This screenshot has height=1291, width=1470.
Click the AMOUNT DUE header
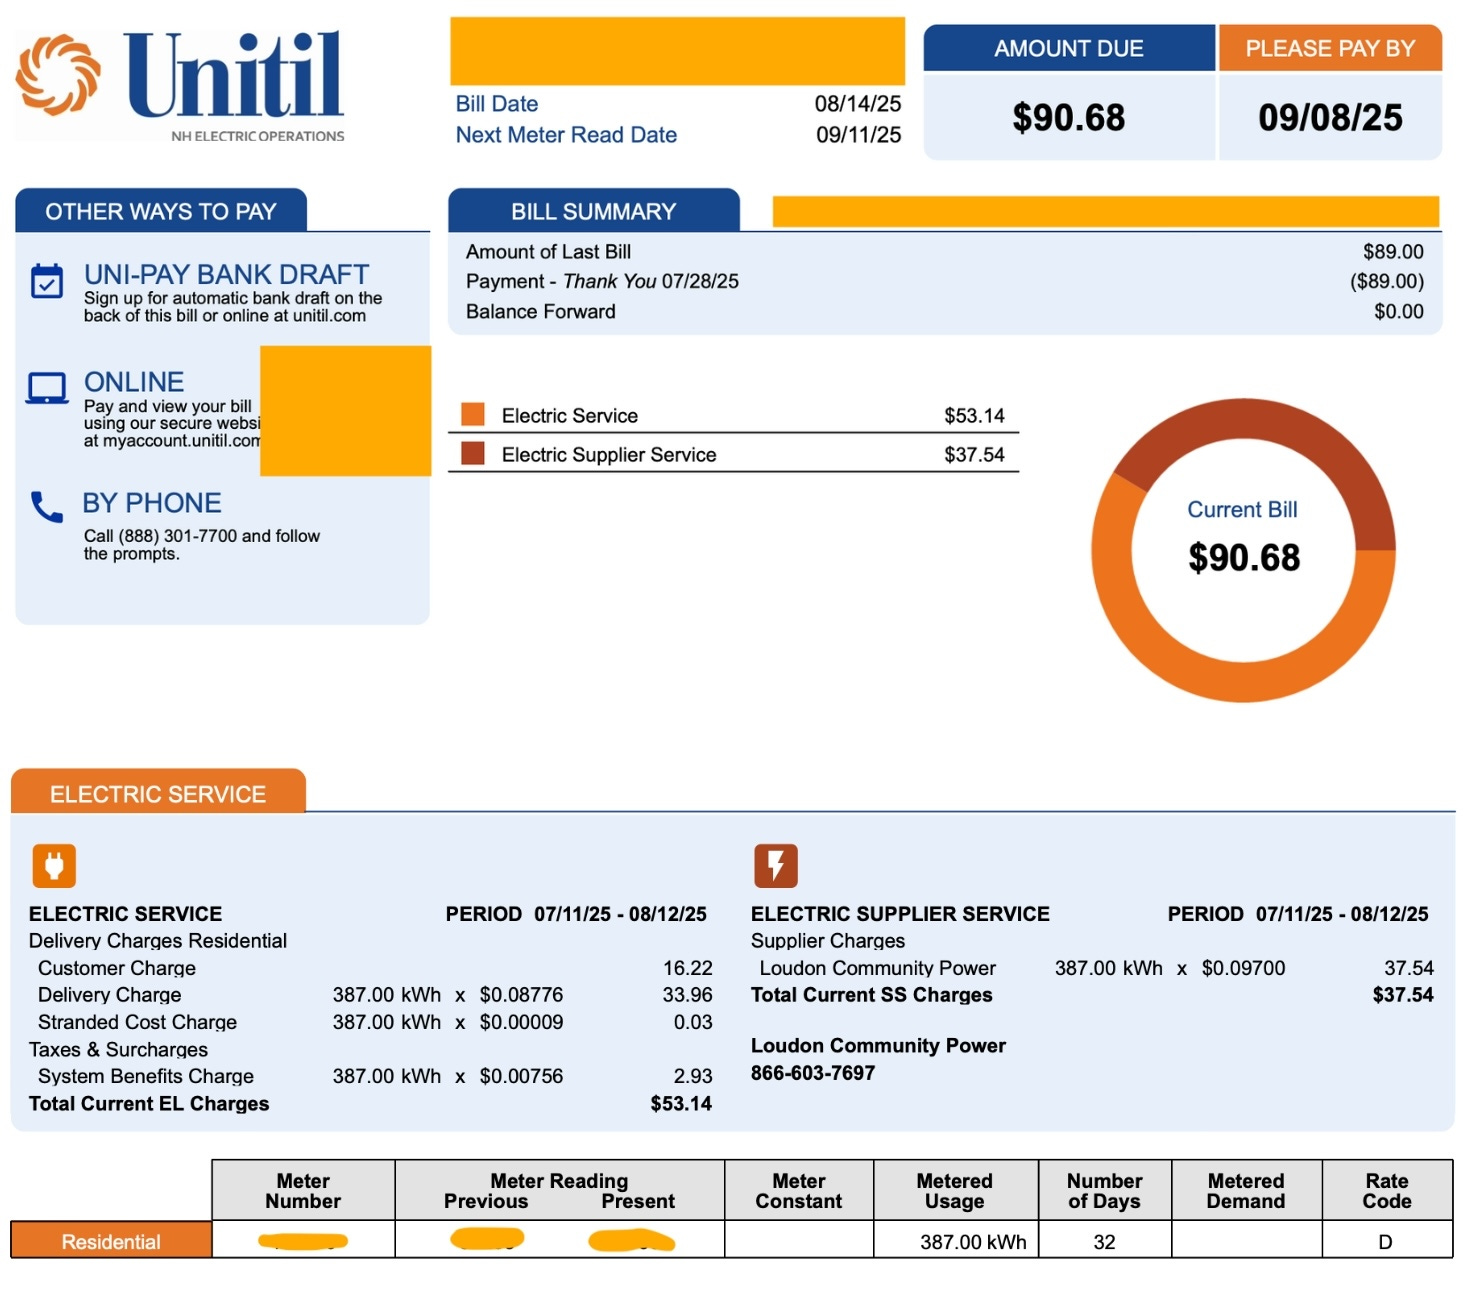(1069, 48)
